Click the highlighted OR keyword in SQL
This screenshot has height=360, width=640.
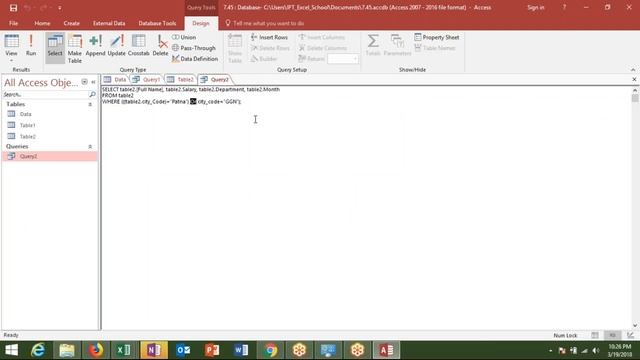click(x=193, y=102)
